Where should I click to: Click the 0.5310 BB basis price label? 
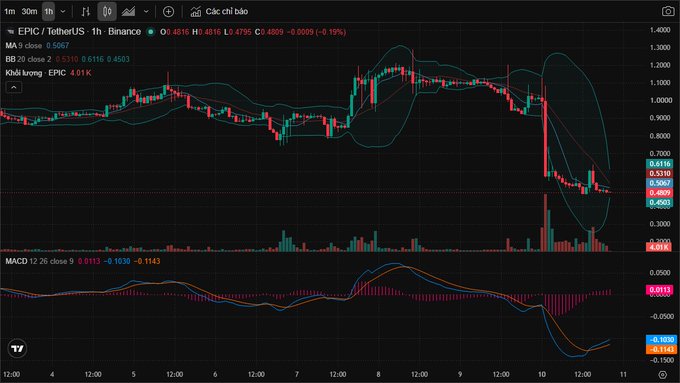coord(659,173)
